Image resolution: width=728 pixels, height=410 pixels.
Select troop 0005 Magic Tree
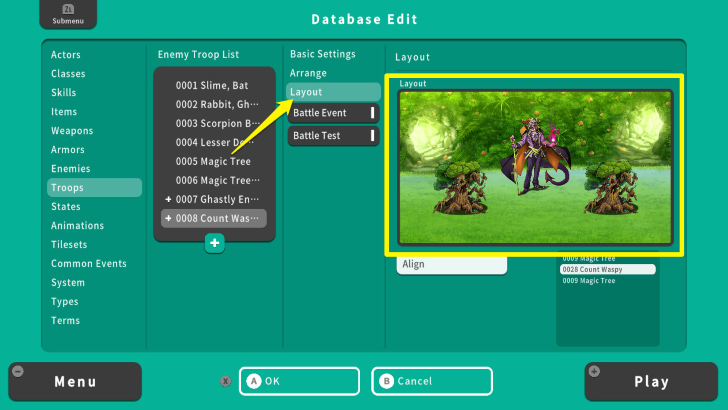coord(214,162)
